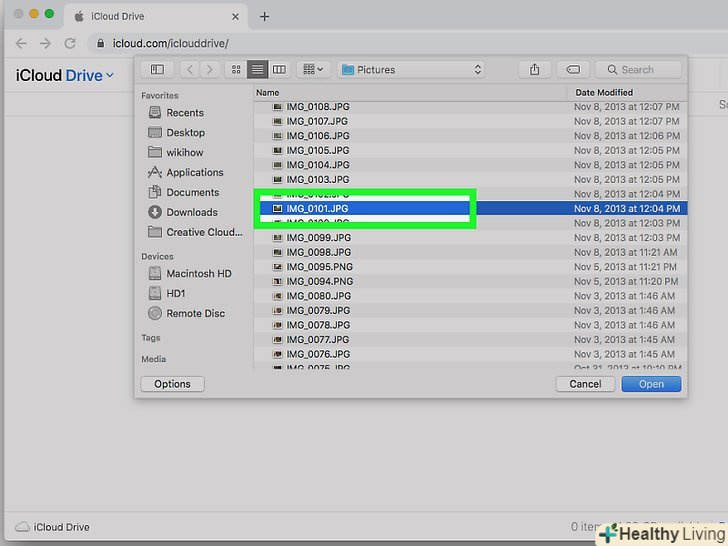Screen dimensions: 728x546
Task: Click the Options button
Action: [x=172, y=384]
